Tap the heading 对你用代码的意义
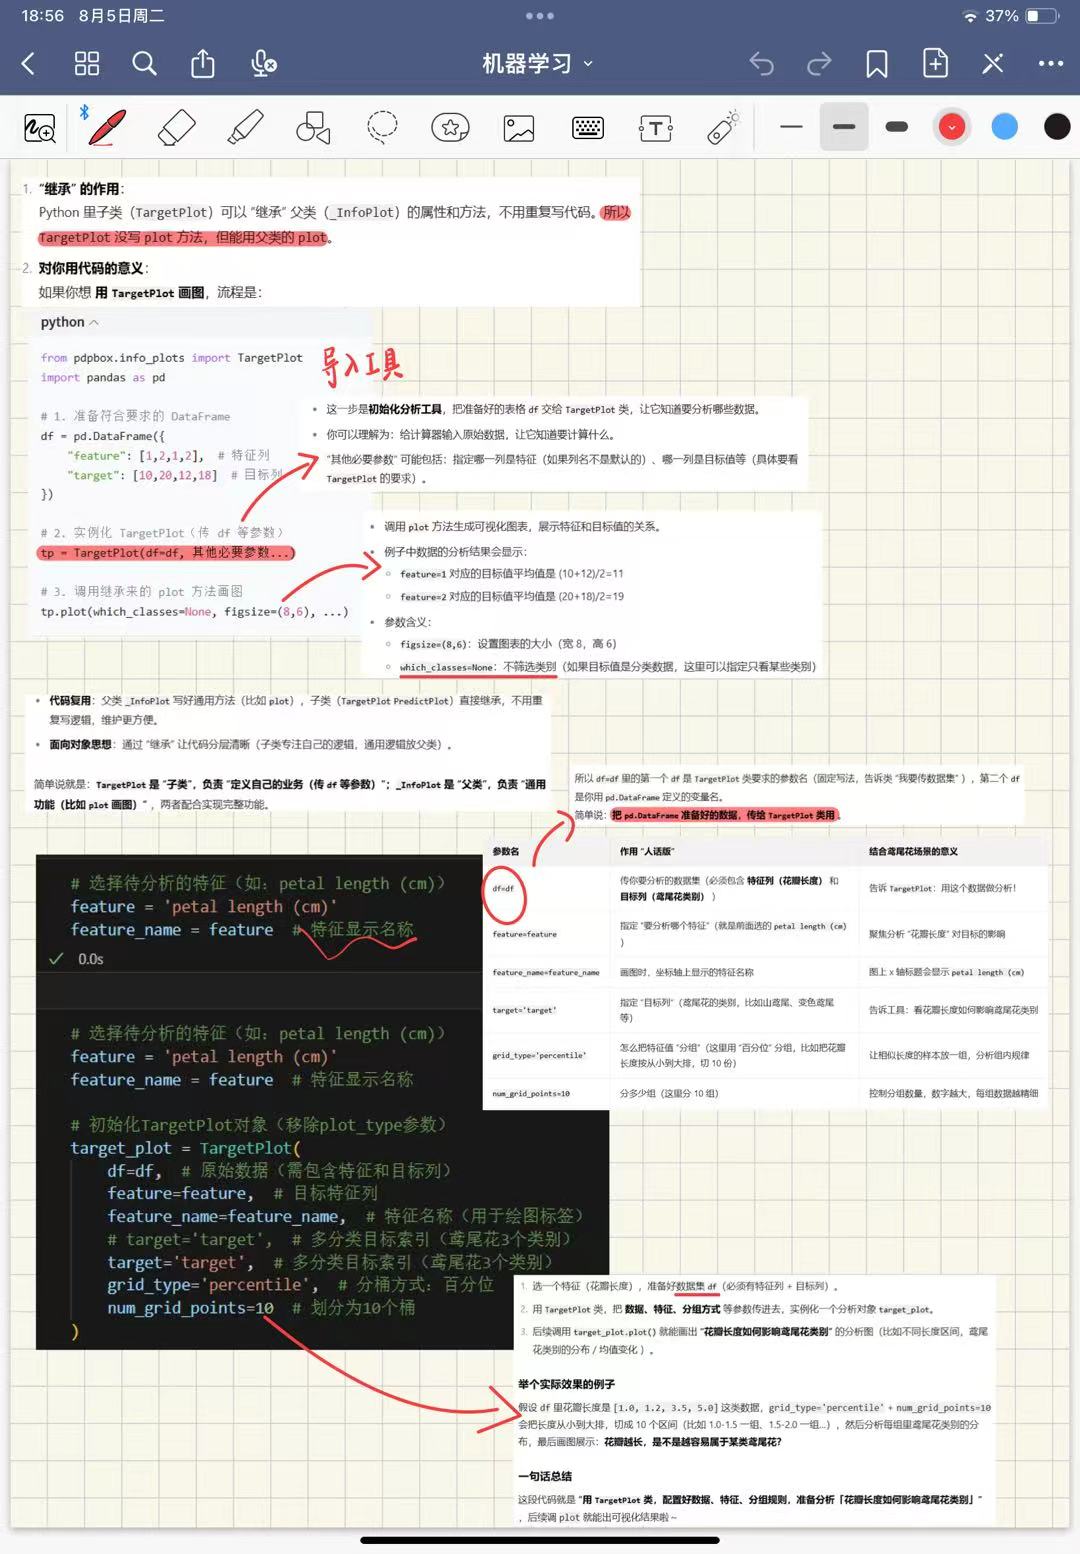 click(91, 268)
